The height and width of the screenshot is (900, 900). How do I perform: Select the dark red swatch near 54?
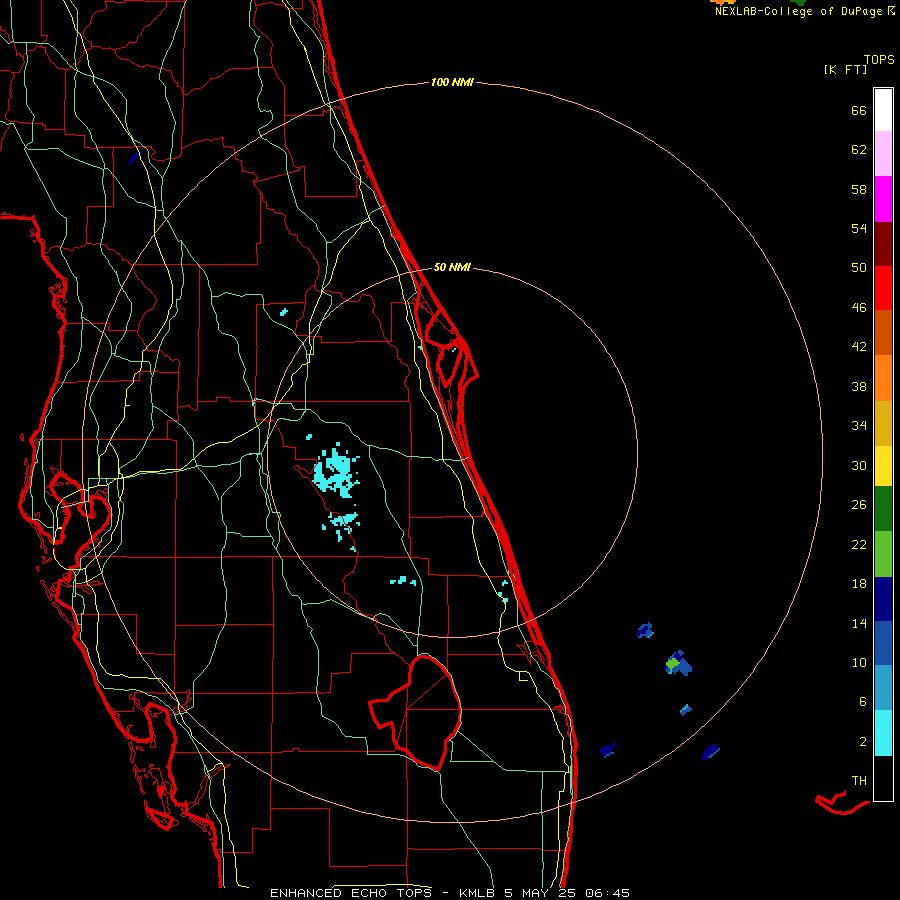pyautogui.click(x=883, y=245)
